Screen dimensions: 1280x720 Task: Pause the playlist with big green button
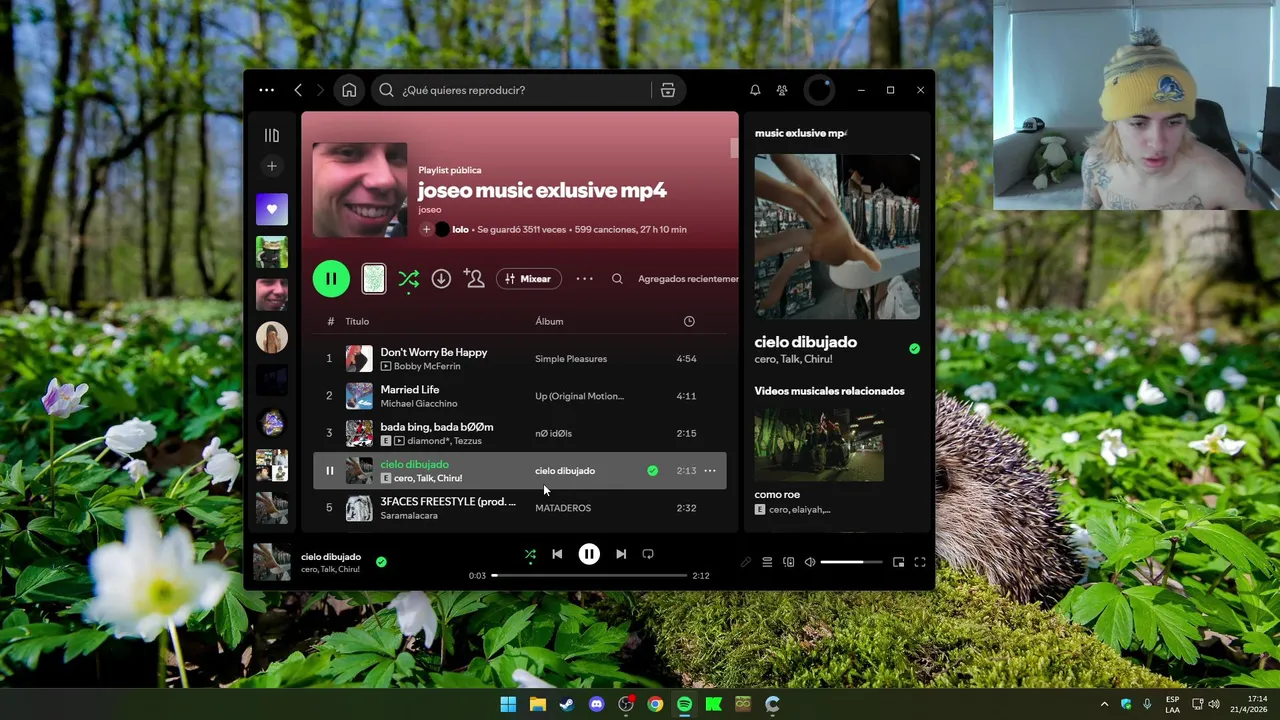click(x=331, y=279)
